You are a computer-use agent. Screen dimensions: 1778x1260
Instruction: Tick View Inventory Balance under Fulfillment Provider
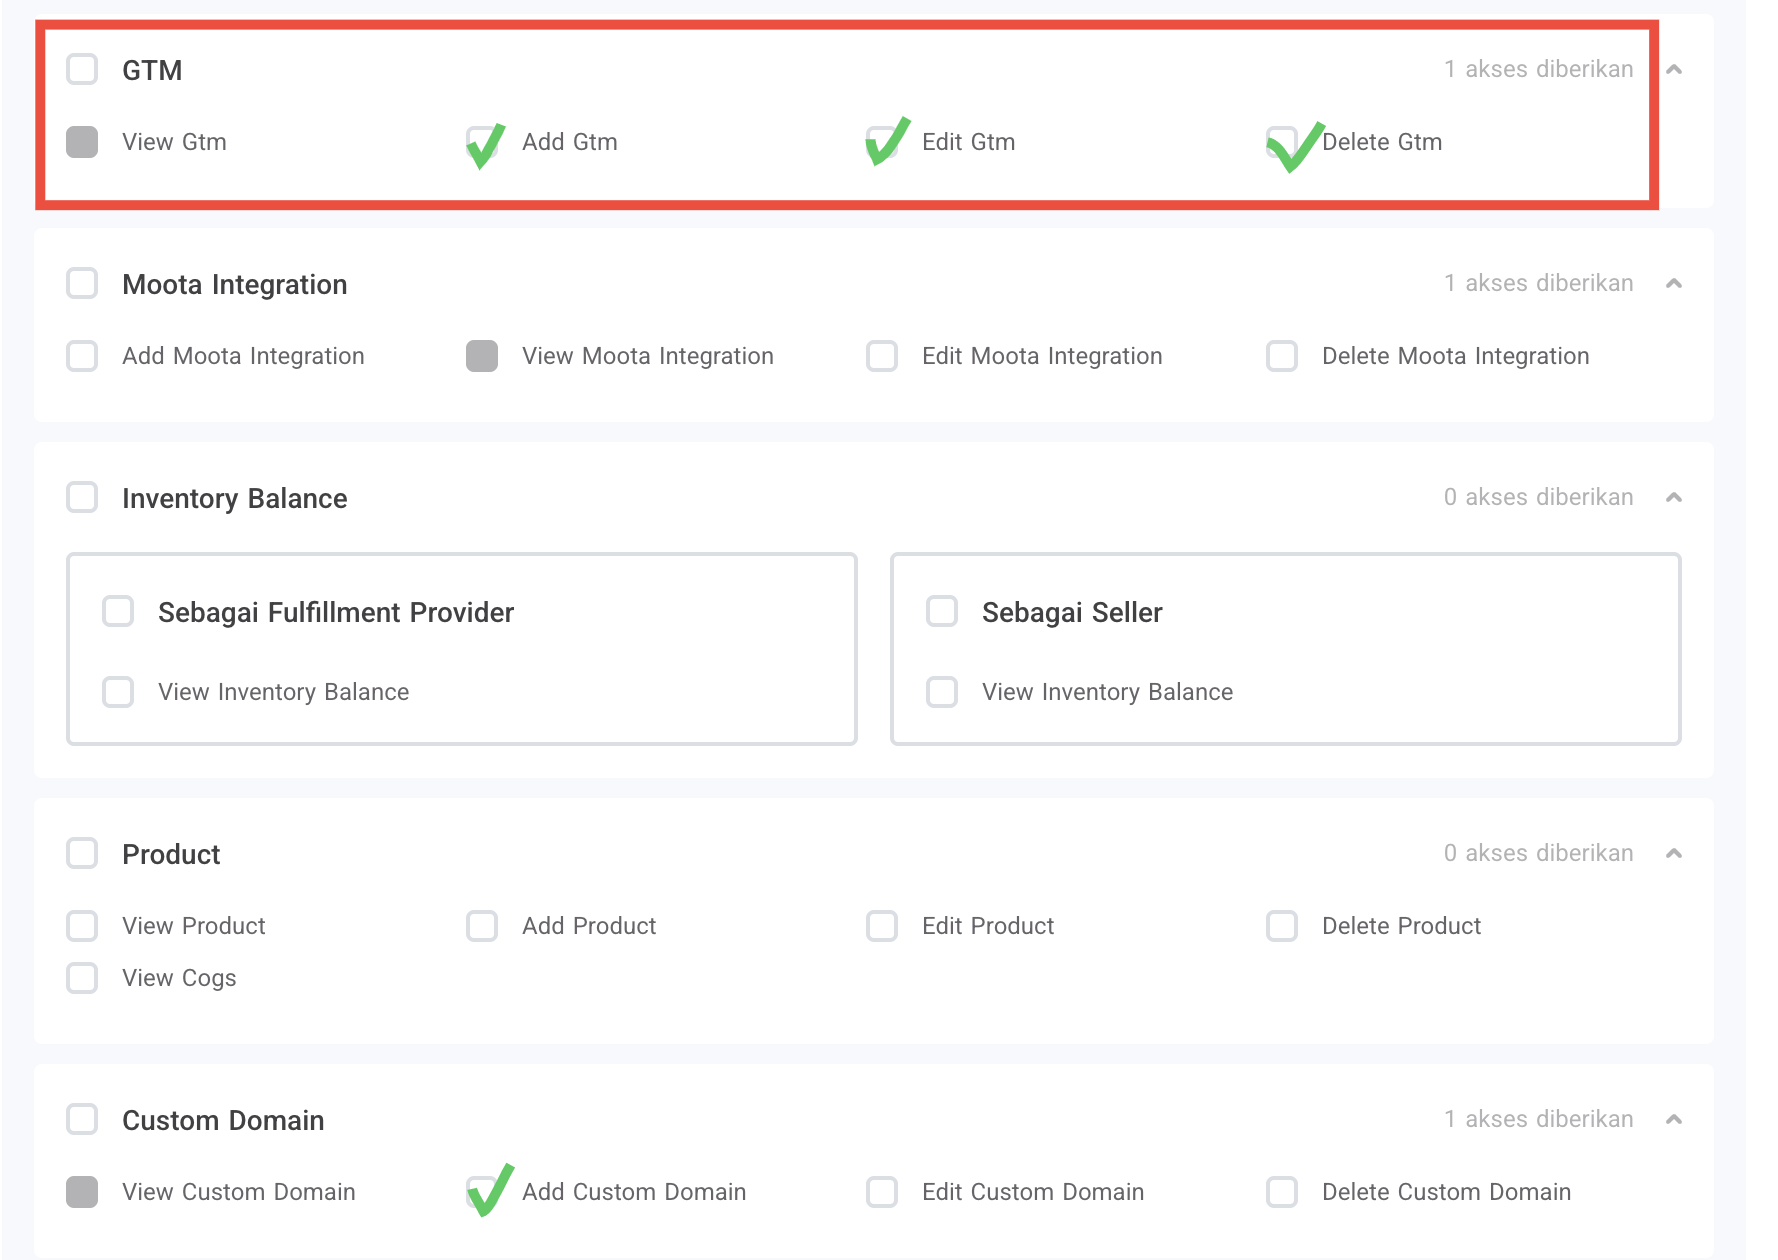[118, 692]
